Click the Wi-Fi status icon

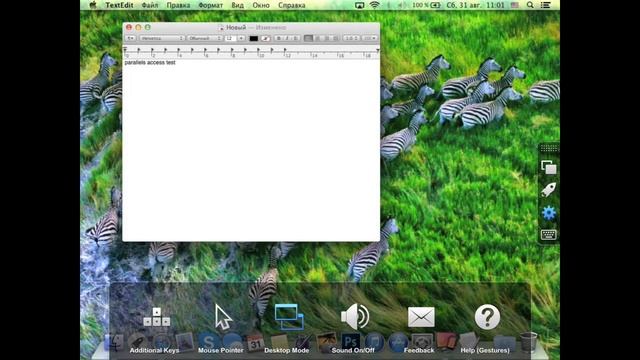(374, 5)
